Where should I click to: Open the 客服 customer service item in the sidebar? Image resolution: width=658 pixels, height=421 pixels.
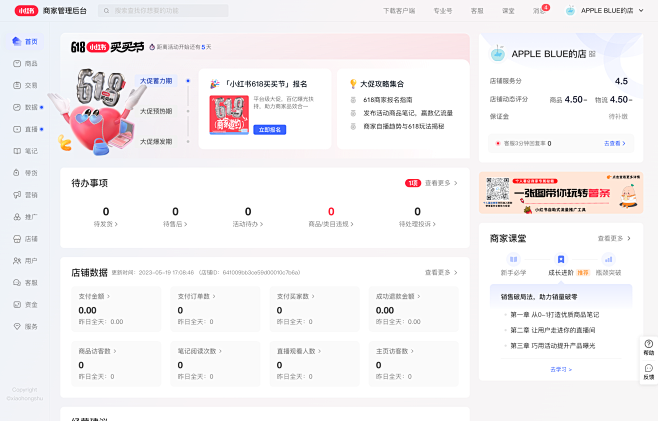point(26,282)
